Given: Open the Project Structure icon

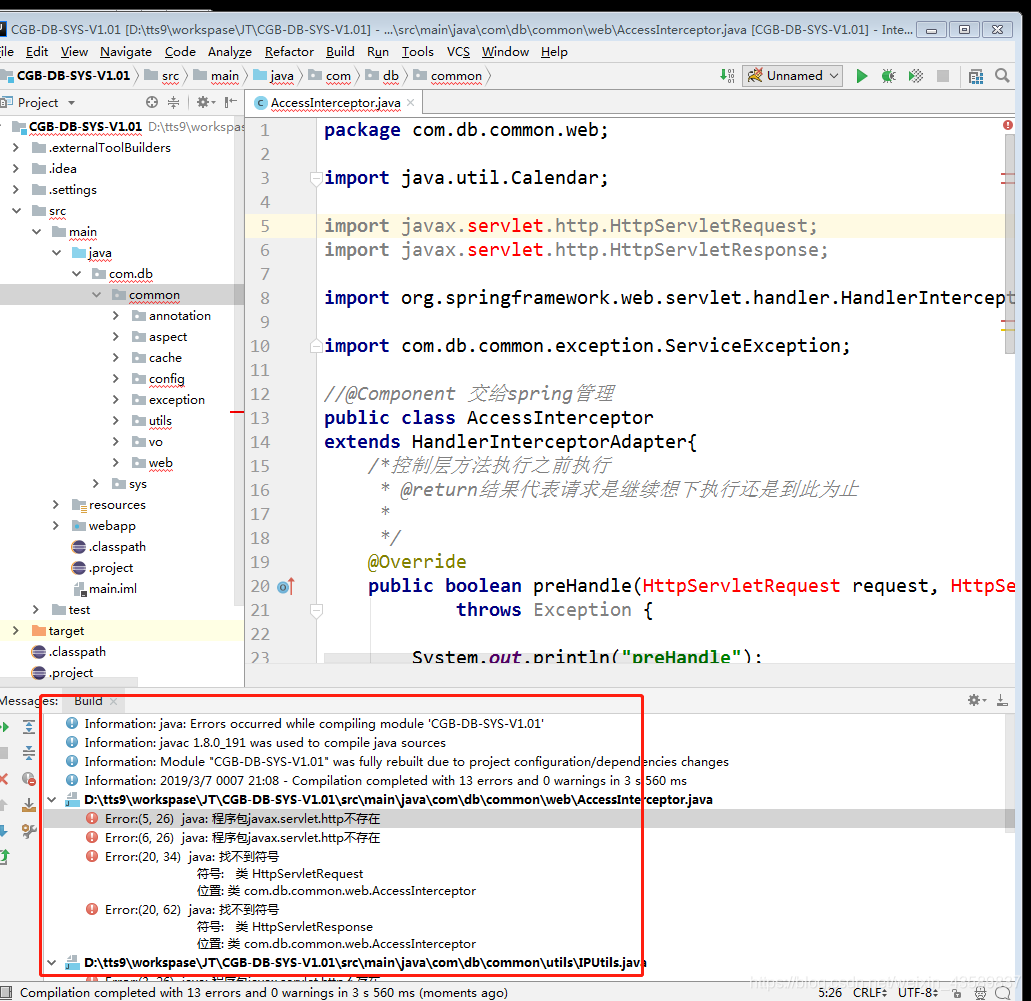Looking at the screenshot, I should pyautogui.click(x=976, y=76).
